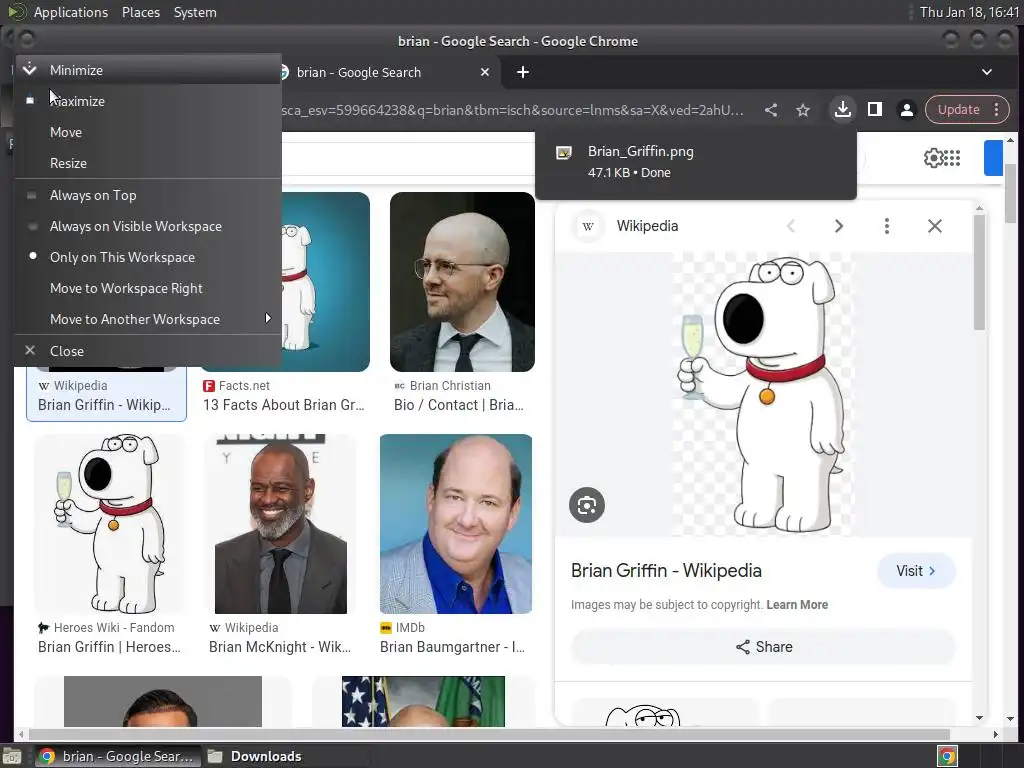Close the brian - Google Search tab

(x=485, y=72)
